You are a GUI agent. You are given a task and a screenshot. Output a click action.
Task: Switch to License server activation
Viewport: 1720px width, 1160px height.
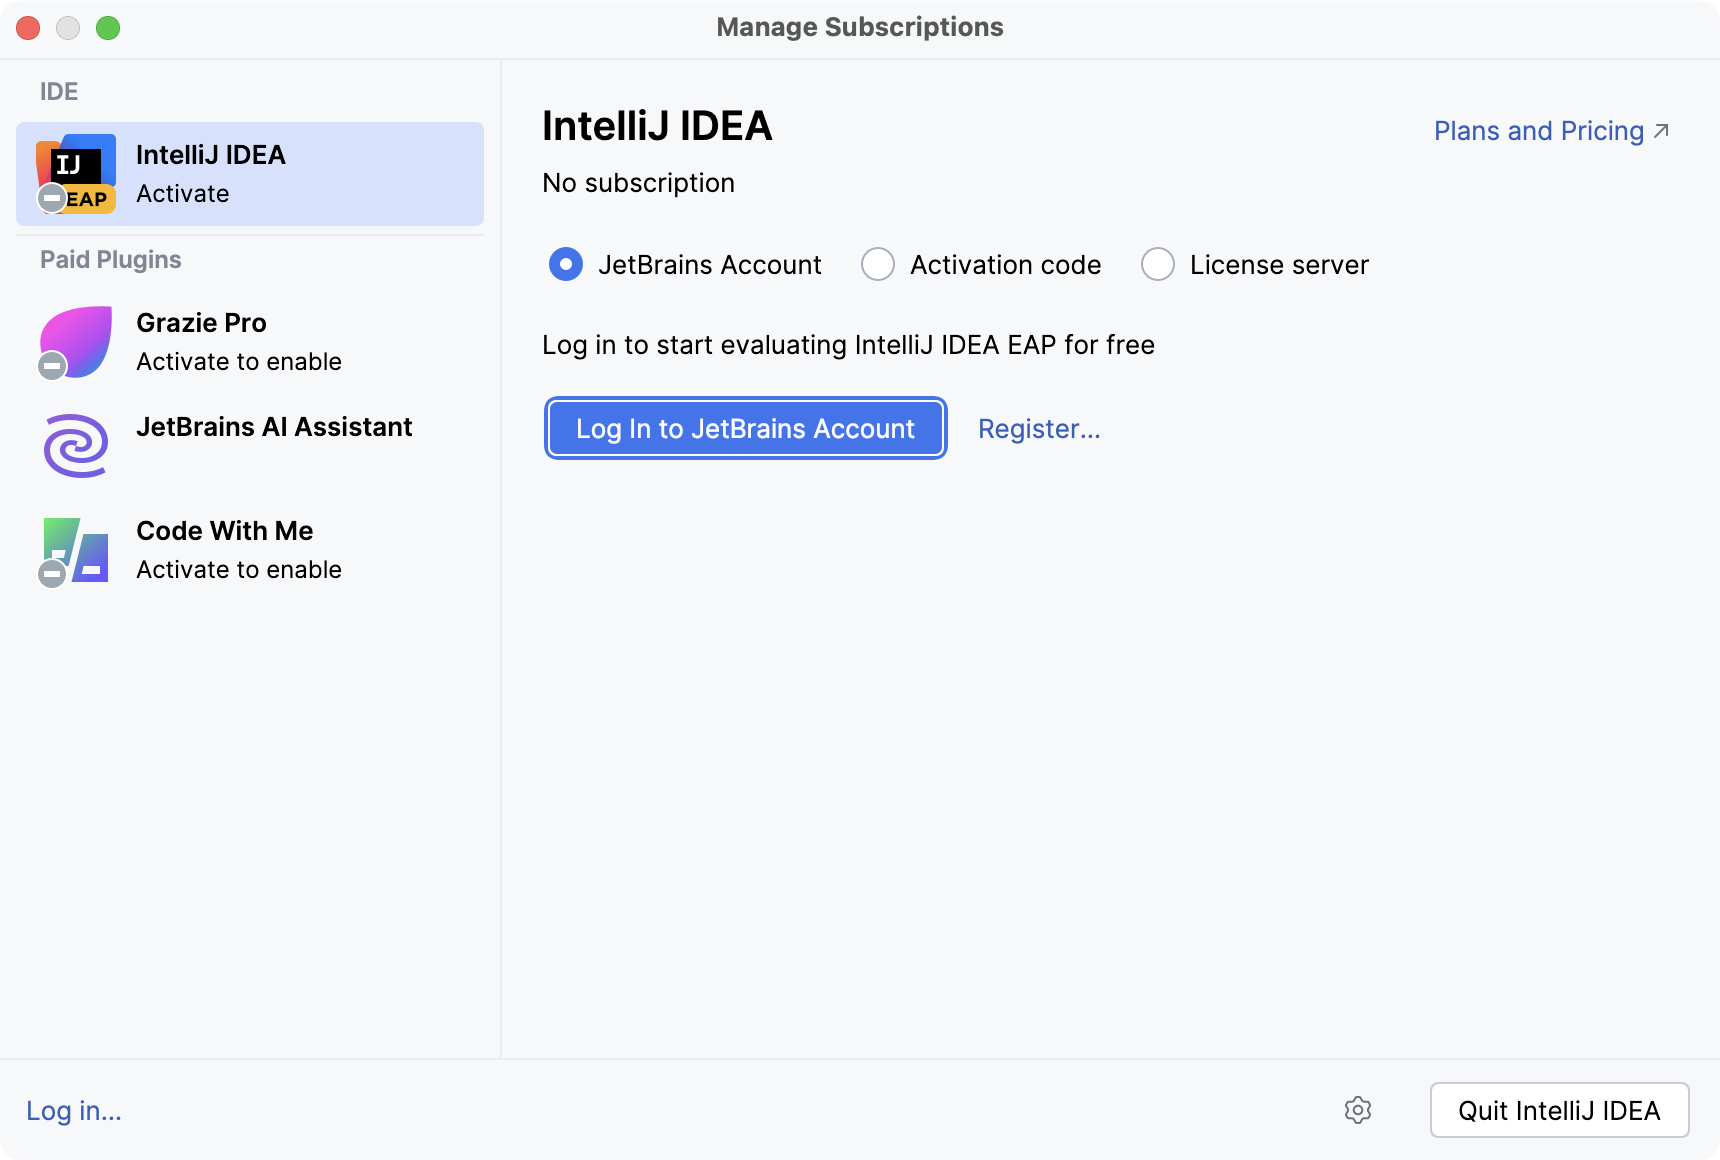point(1157,264)
